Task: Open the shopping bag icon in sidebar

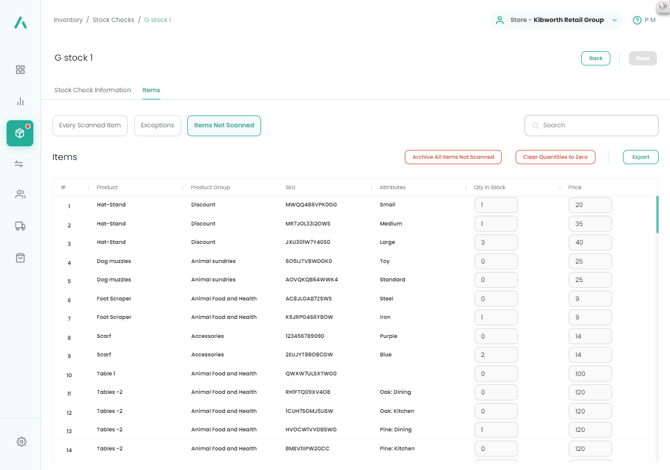Action: click(x=20, y=258)
